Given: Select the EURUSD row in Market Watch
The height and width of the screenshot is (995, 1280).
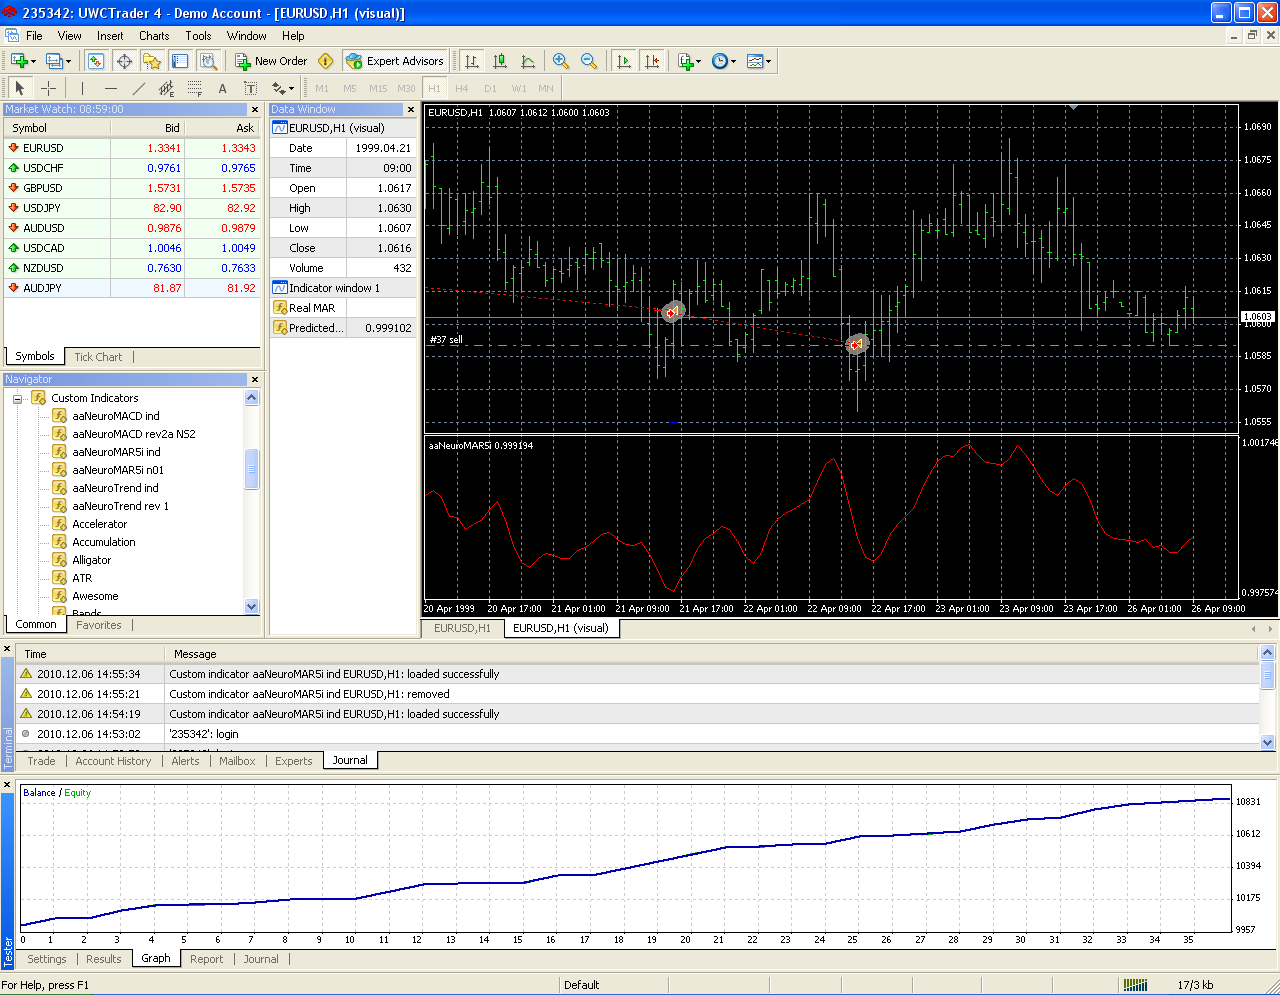Looking at the screenshot, I should click(132, 148).
